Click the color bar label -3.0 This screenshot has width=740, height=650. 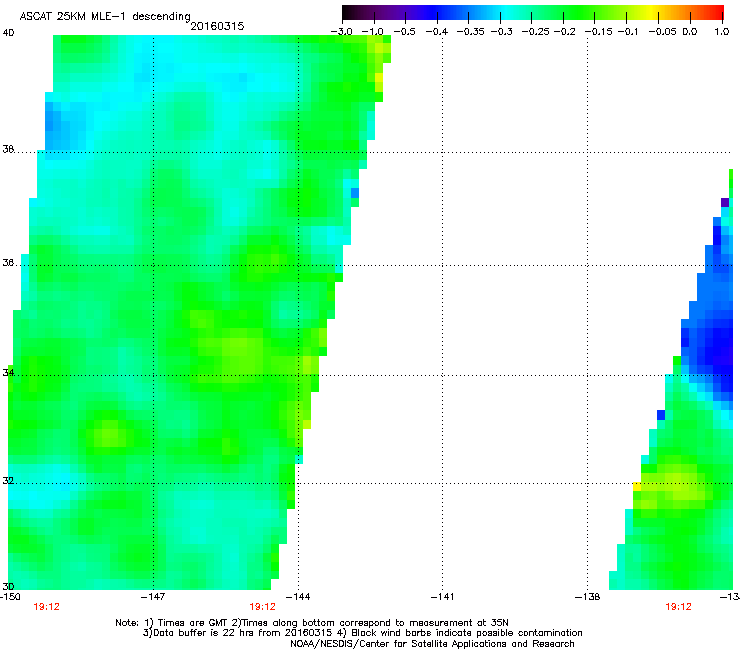click(341, 32)
